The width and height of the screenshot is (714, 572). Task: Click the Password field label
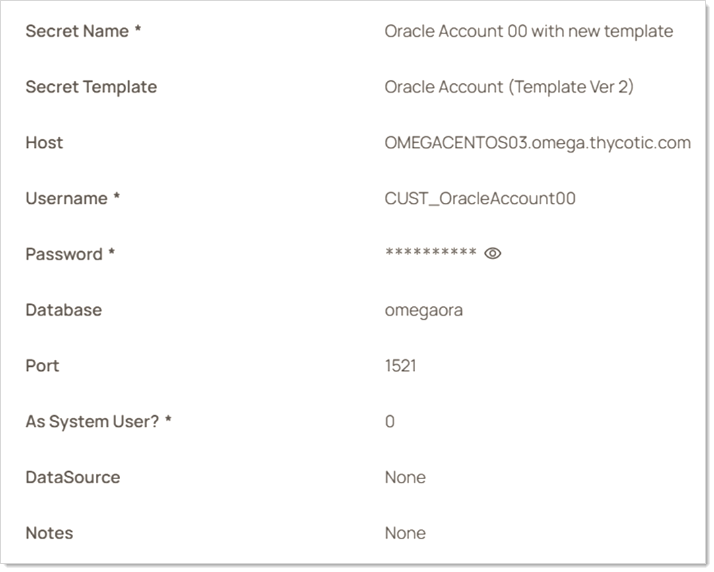pyautogui.click(x=70, y=254)
